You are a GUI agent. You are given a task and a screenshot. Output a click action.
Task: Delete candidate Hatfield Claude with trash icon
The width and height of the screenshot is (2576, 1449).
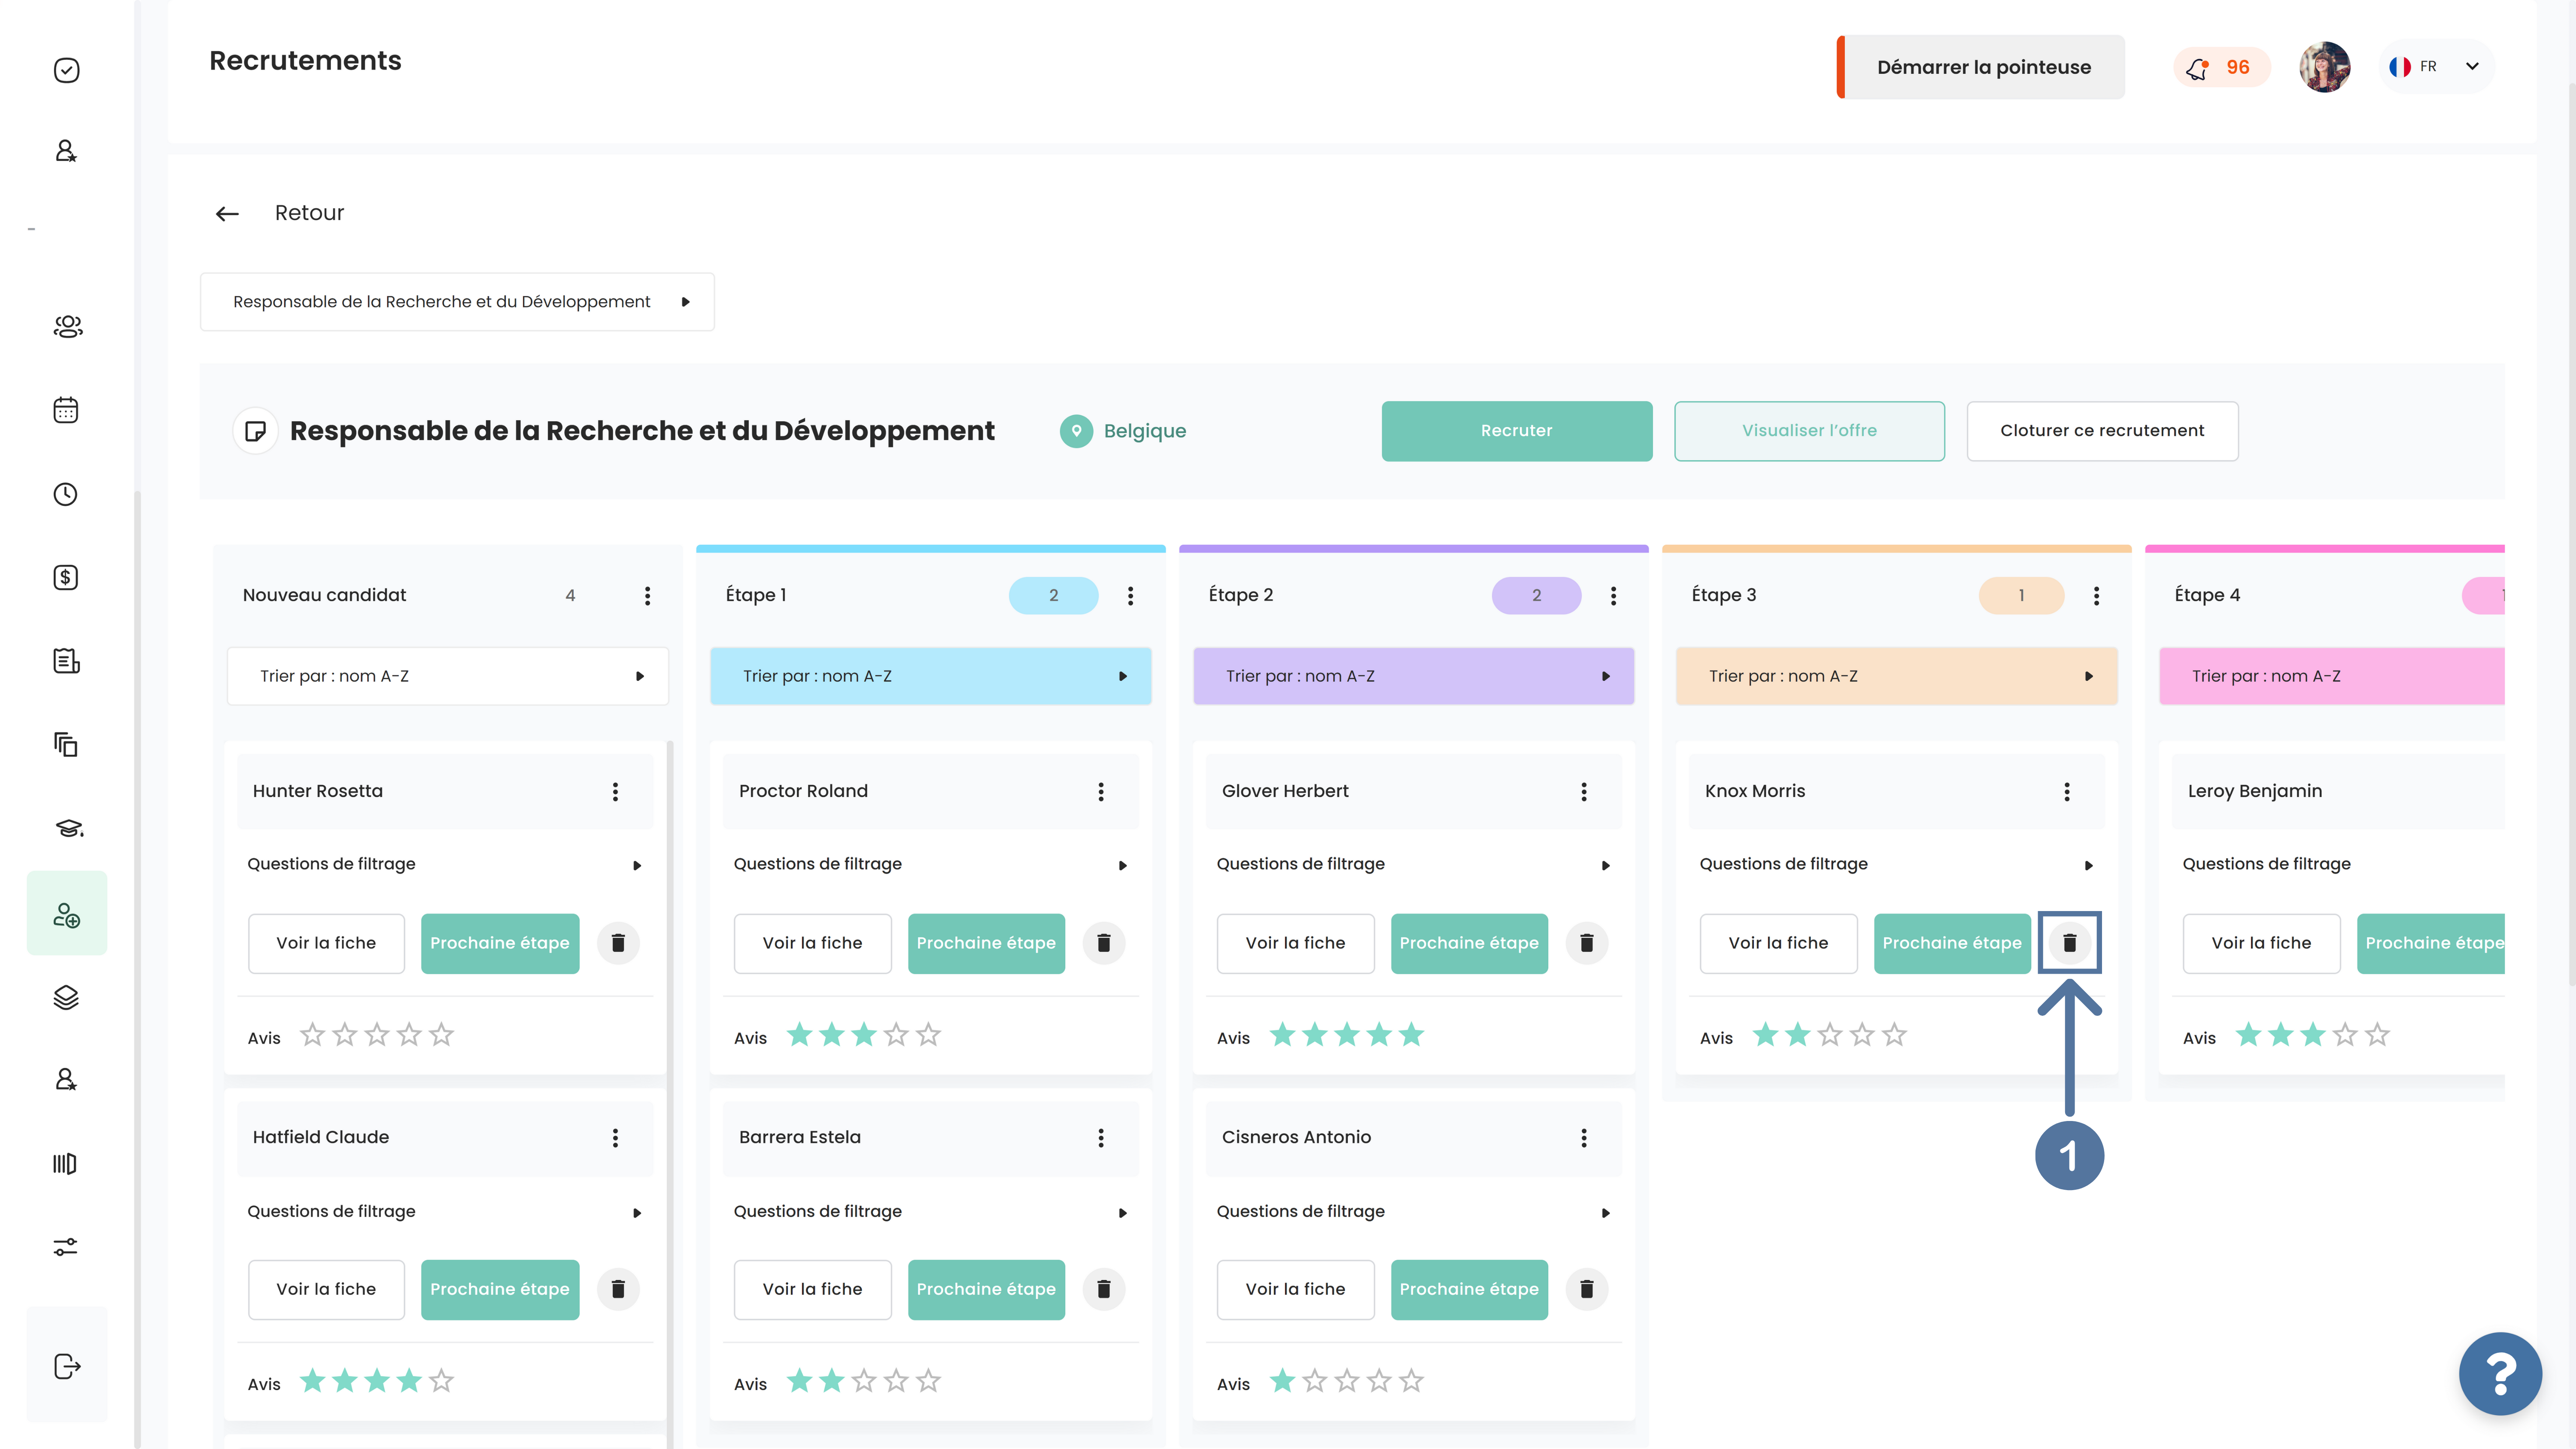point(618,1289)
